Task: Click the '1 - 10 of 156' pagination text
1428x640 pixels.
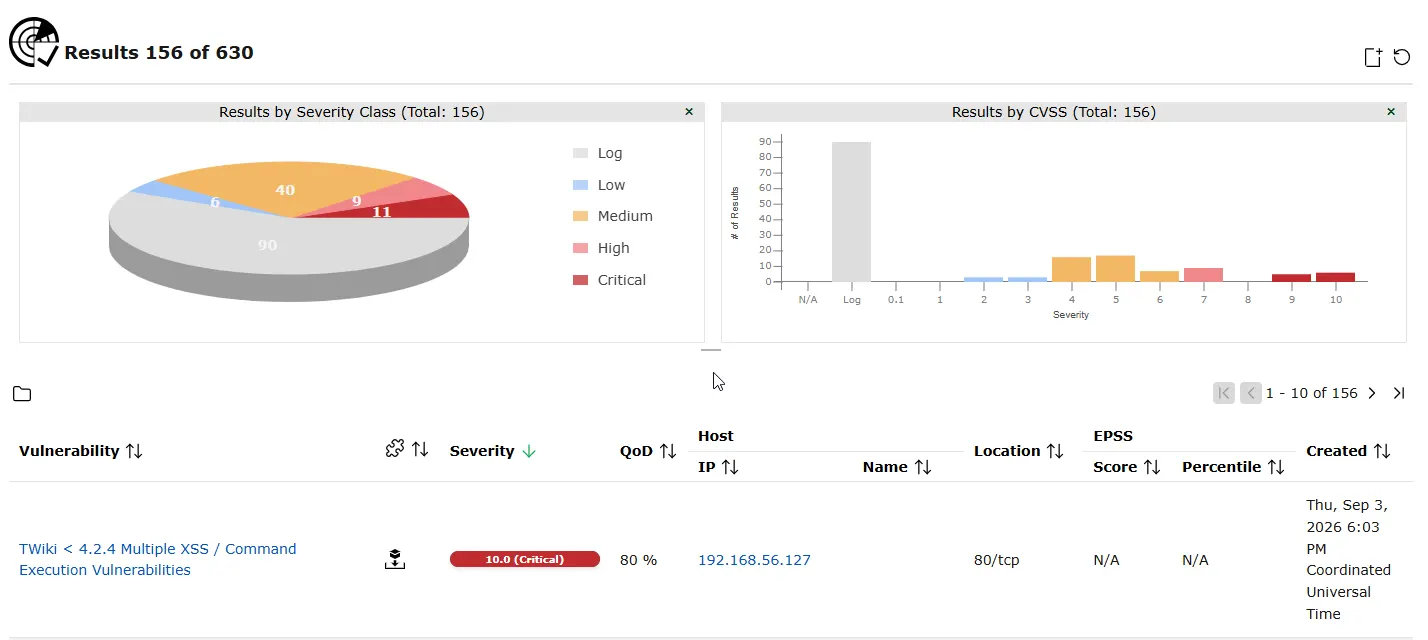Action: tap(1311, 393)
